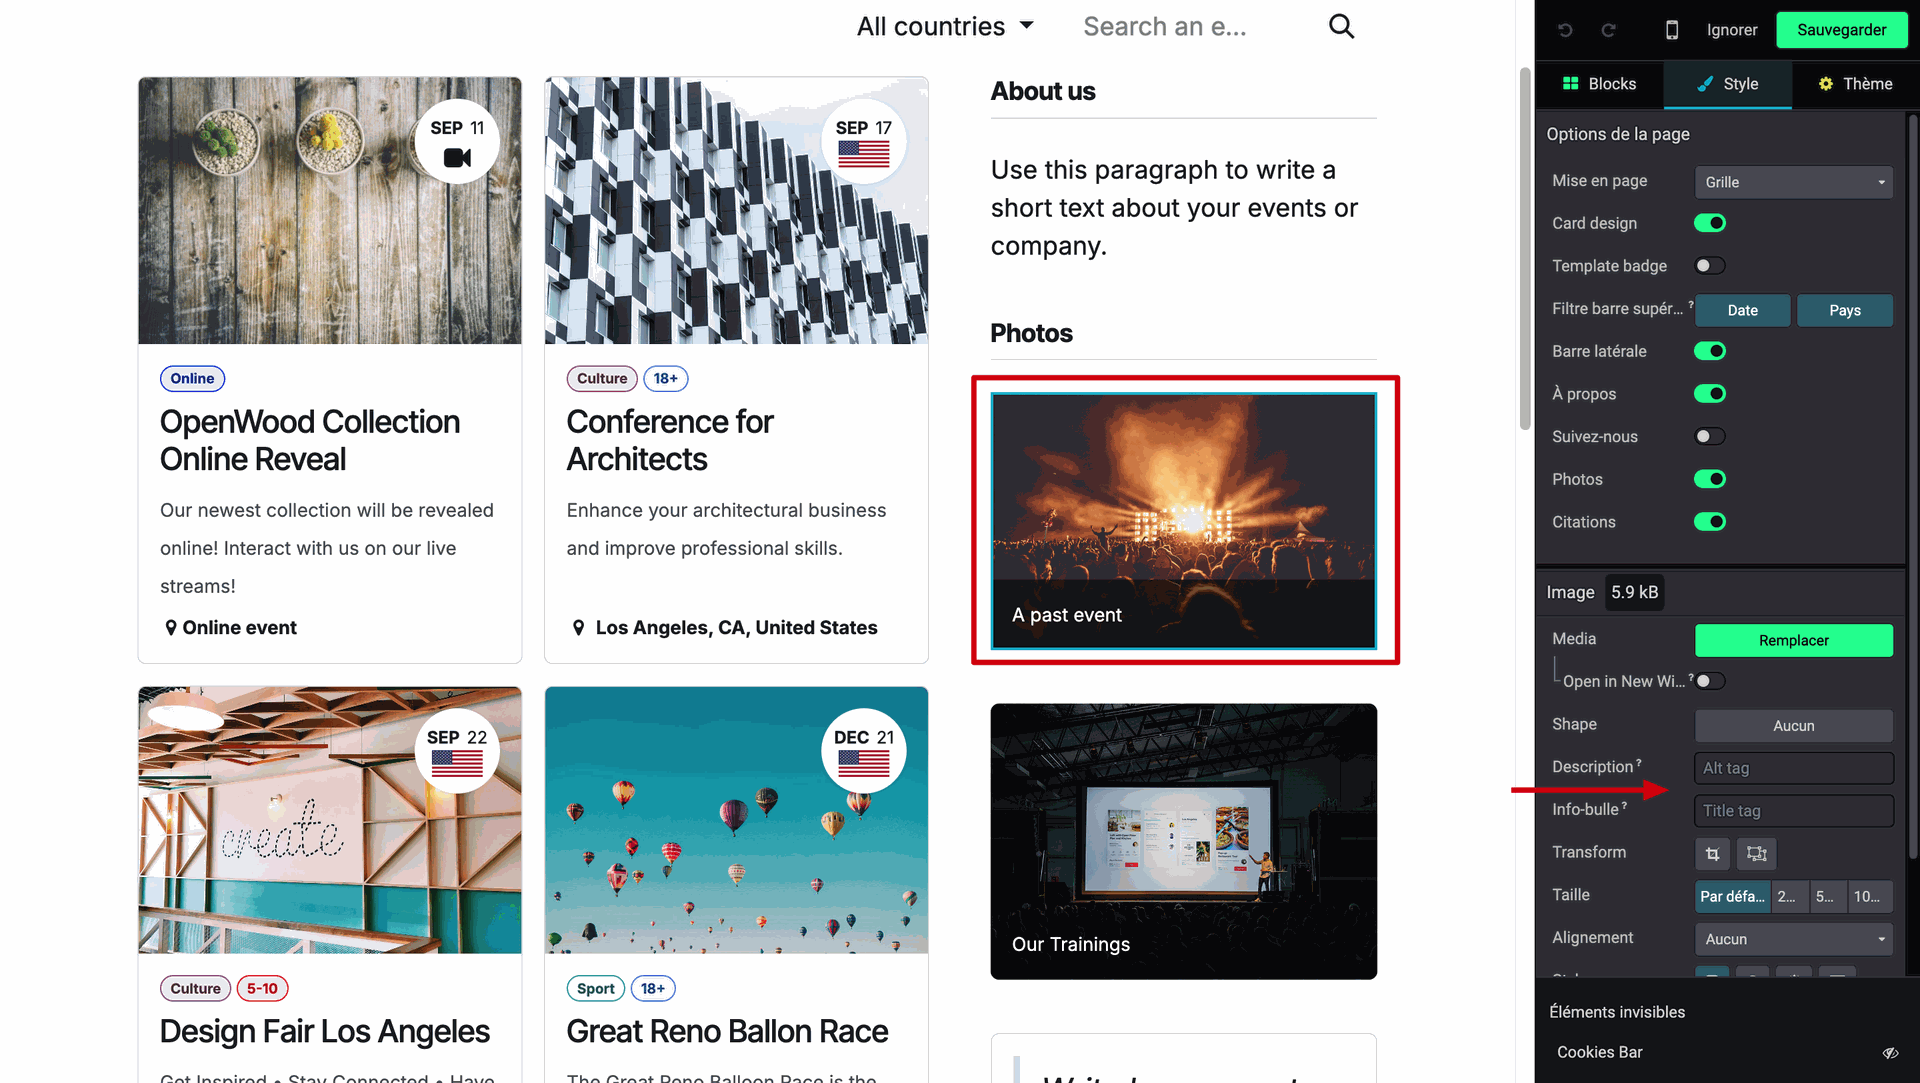This screenshot has width=1920, height=1083.
Task: Open the Mise en page Grille dropdown
Action: (1793, 182)
